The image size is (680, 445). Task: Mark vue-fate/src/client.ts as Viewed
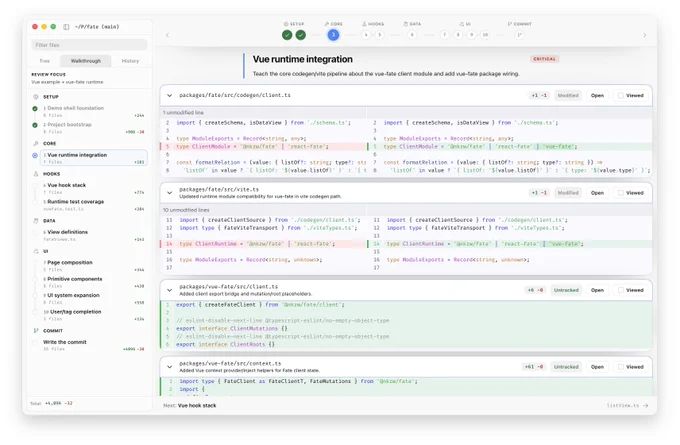(x=631, y=290)
